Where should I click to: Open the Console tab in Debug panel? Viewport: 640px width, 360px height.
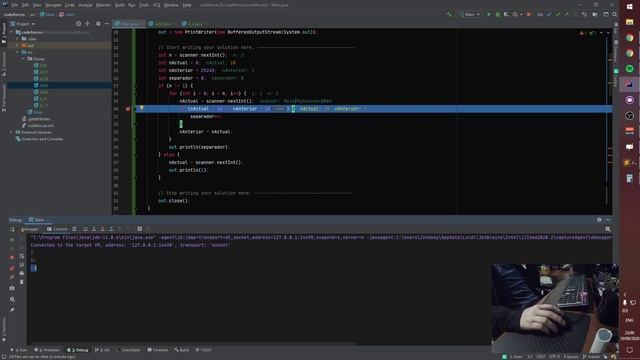[57, 229]
